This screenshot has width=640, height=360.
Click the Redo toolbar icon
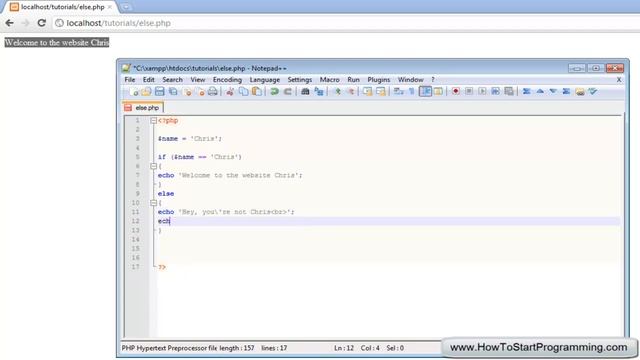pyautogui.click(x=288, y=92)
